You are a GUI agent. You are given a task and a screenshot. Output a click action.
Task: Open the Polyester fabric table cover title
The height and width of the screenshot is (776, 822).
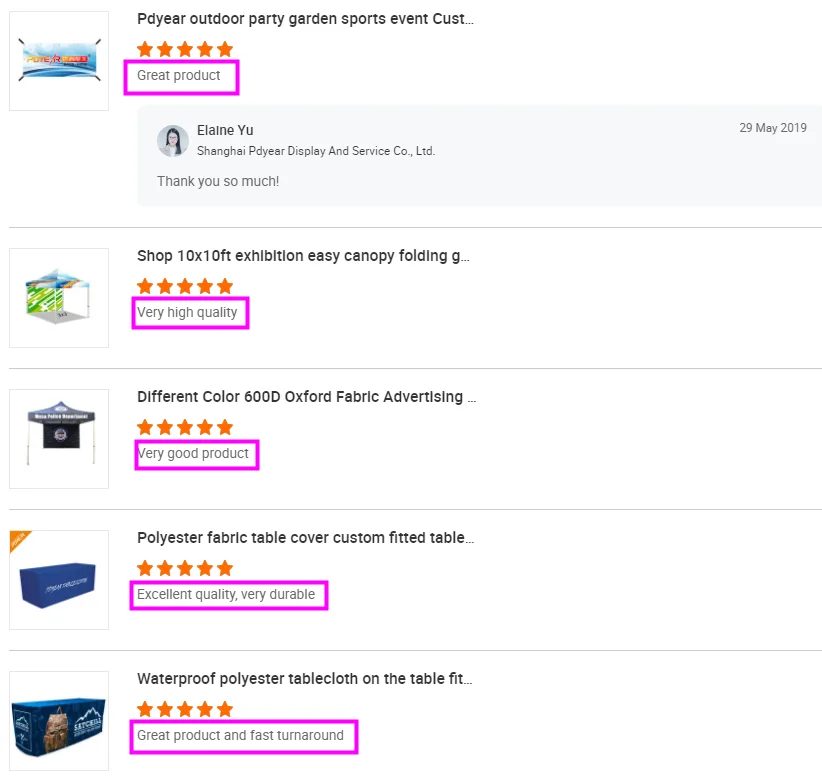click(x=305, y=538)
